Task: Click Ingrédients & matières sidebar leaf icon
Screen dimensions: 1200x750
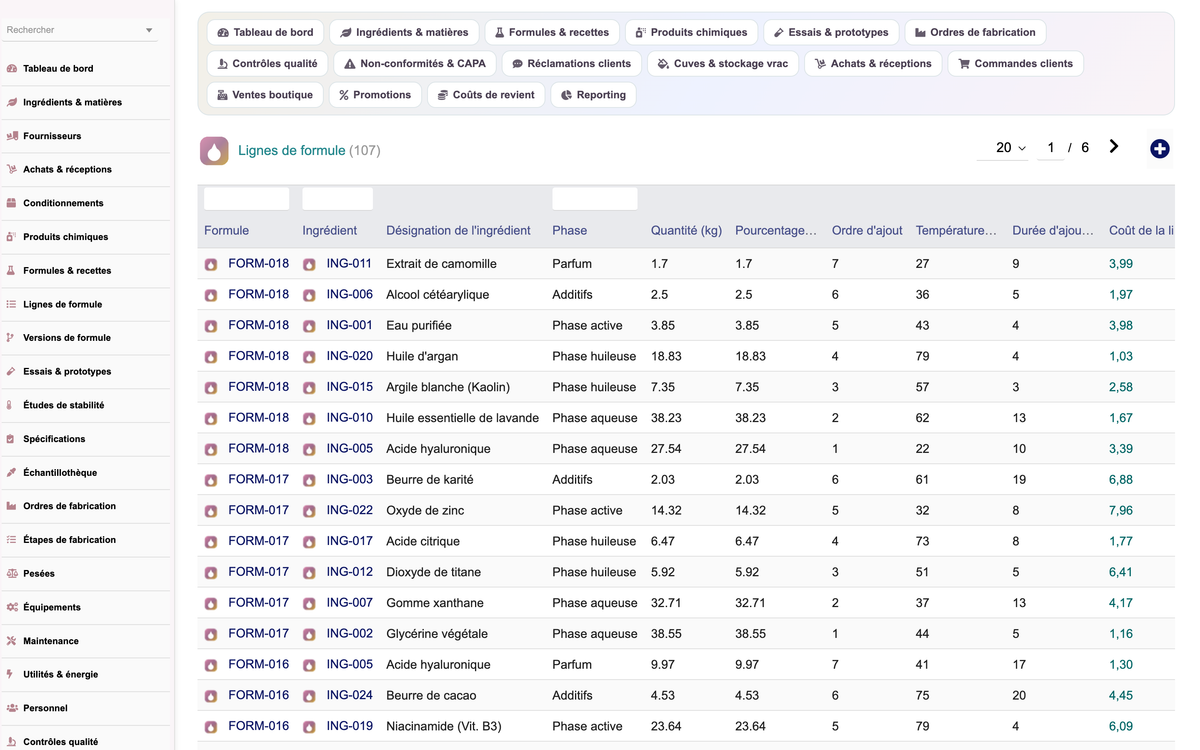Action: (x=12, y=102)
